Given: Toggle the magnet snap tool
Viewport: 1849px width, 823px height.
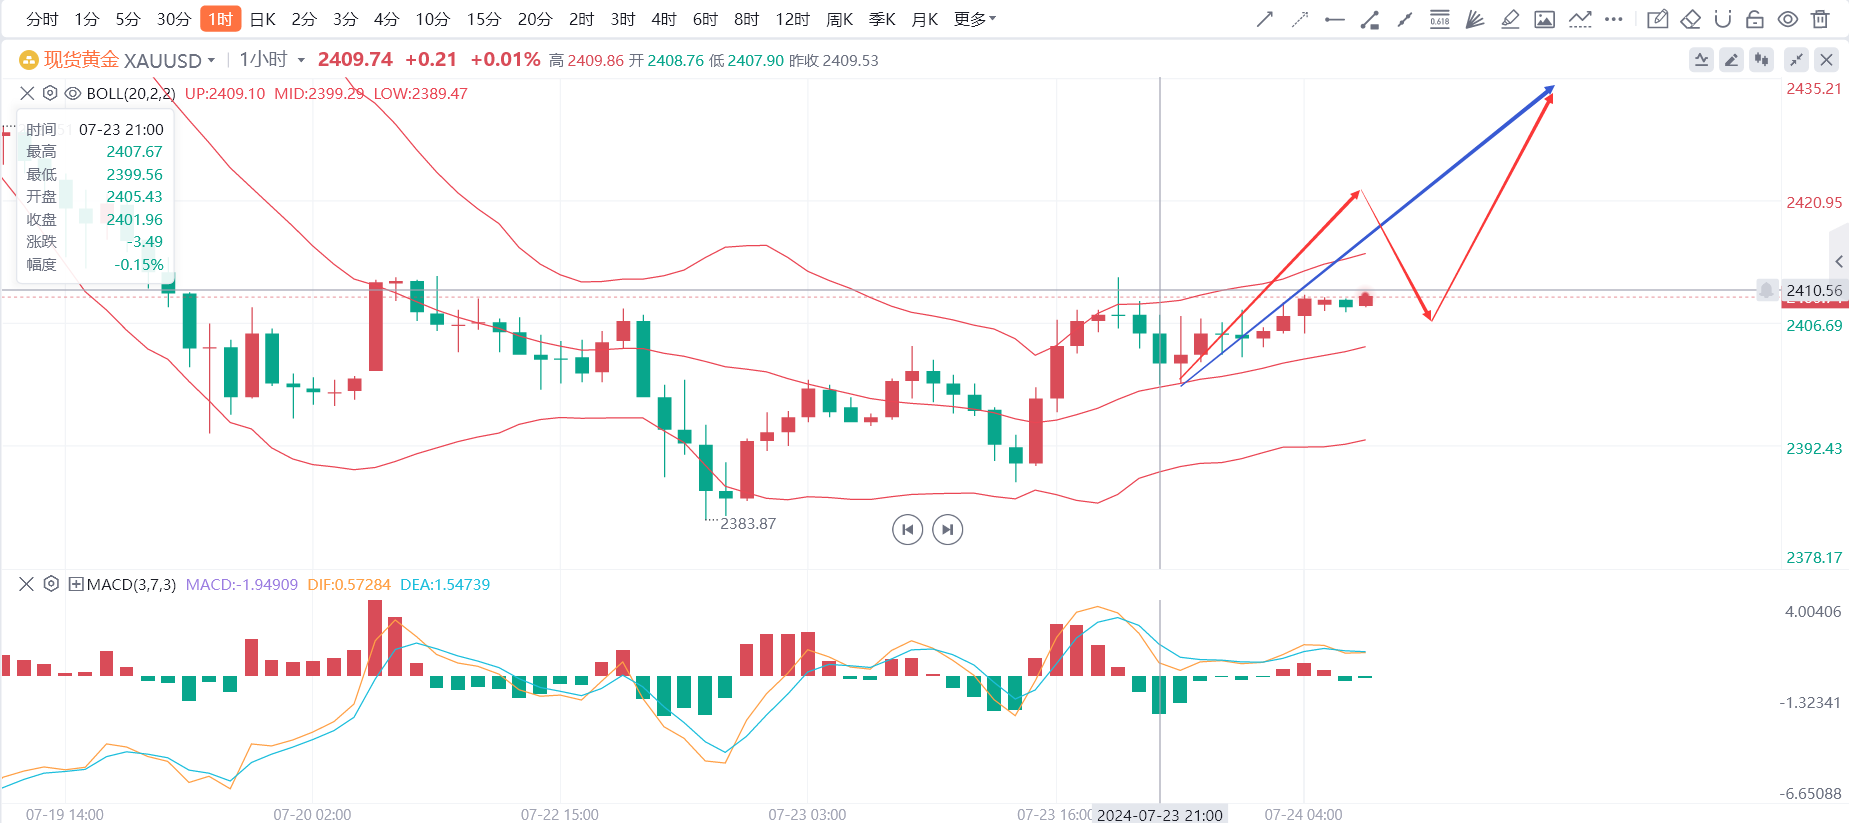Looking at the screenshot, I should (x=1723, y=19).
